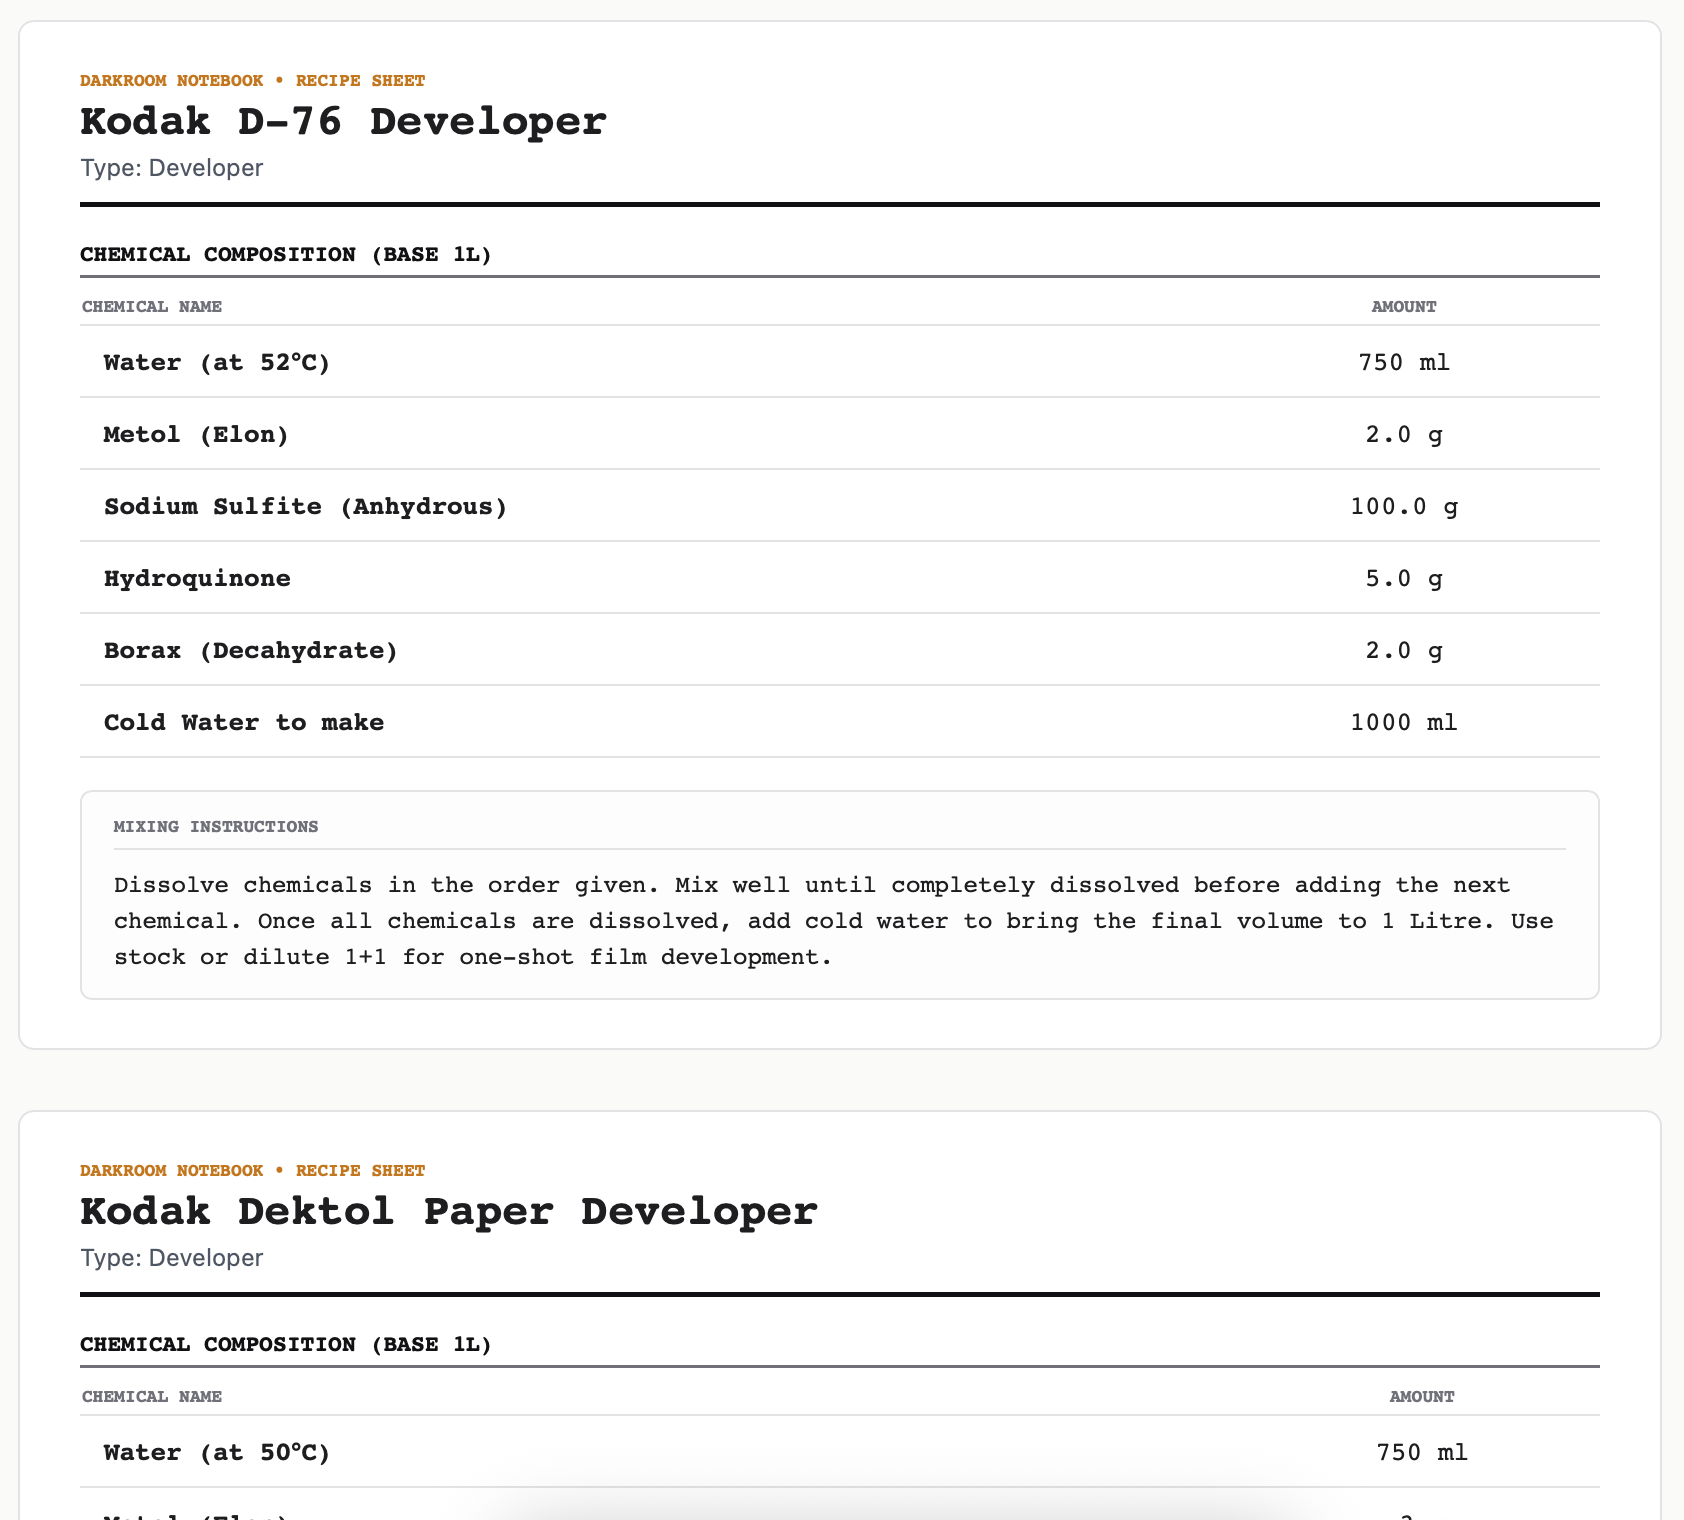Click the 2.0 g Borax amount
This screenshot has width=1684, height=1520.
click(x=1404, y=650)
